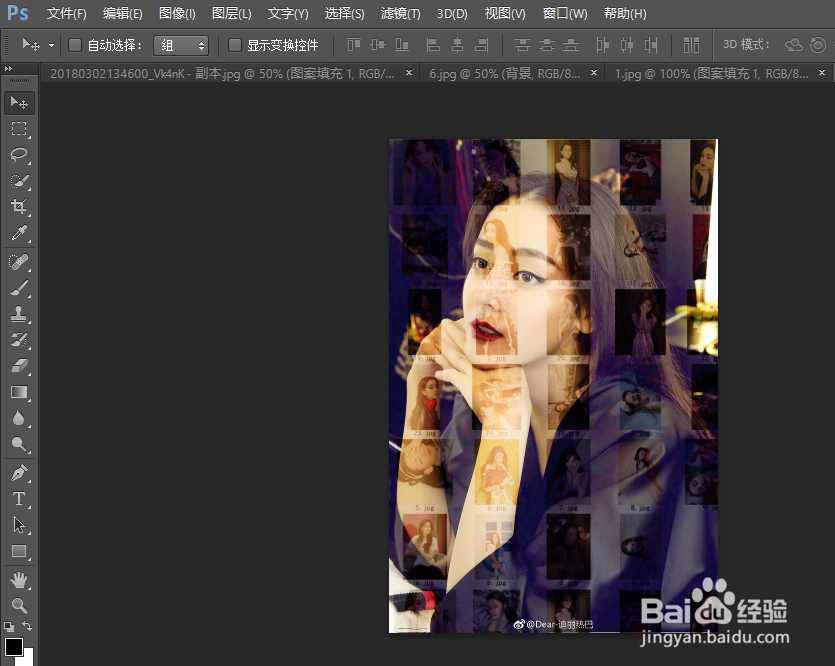Image resolution: width=835 pixels, height=666 pixels.
Task: Click the distribute bottom edges icon
Action: pos(571,45)
